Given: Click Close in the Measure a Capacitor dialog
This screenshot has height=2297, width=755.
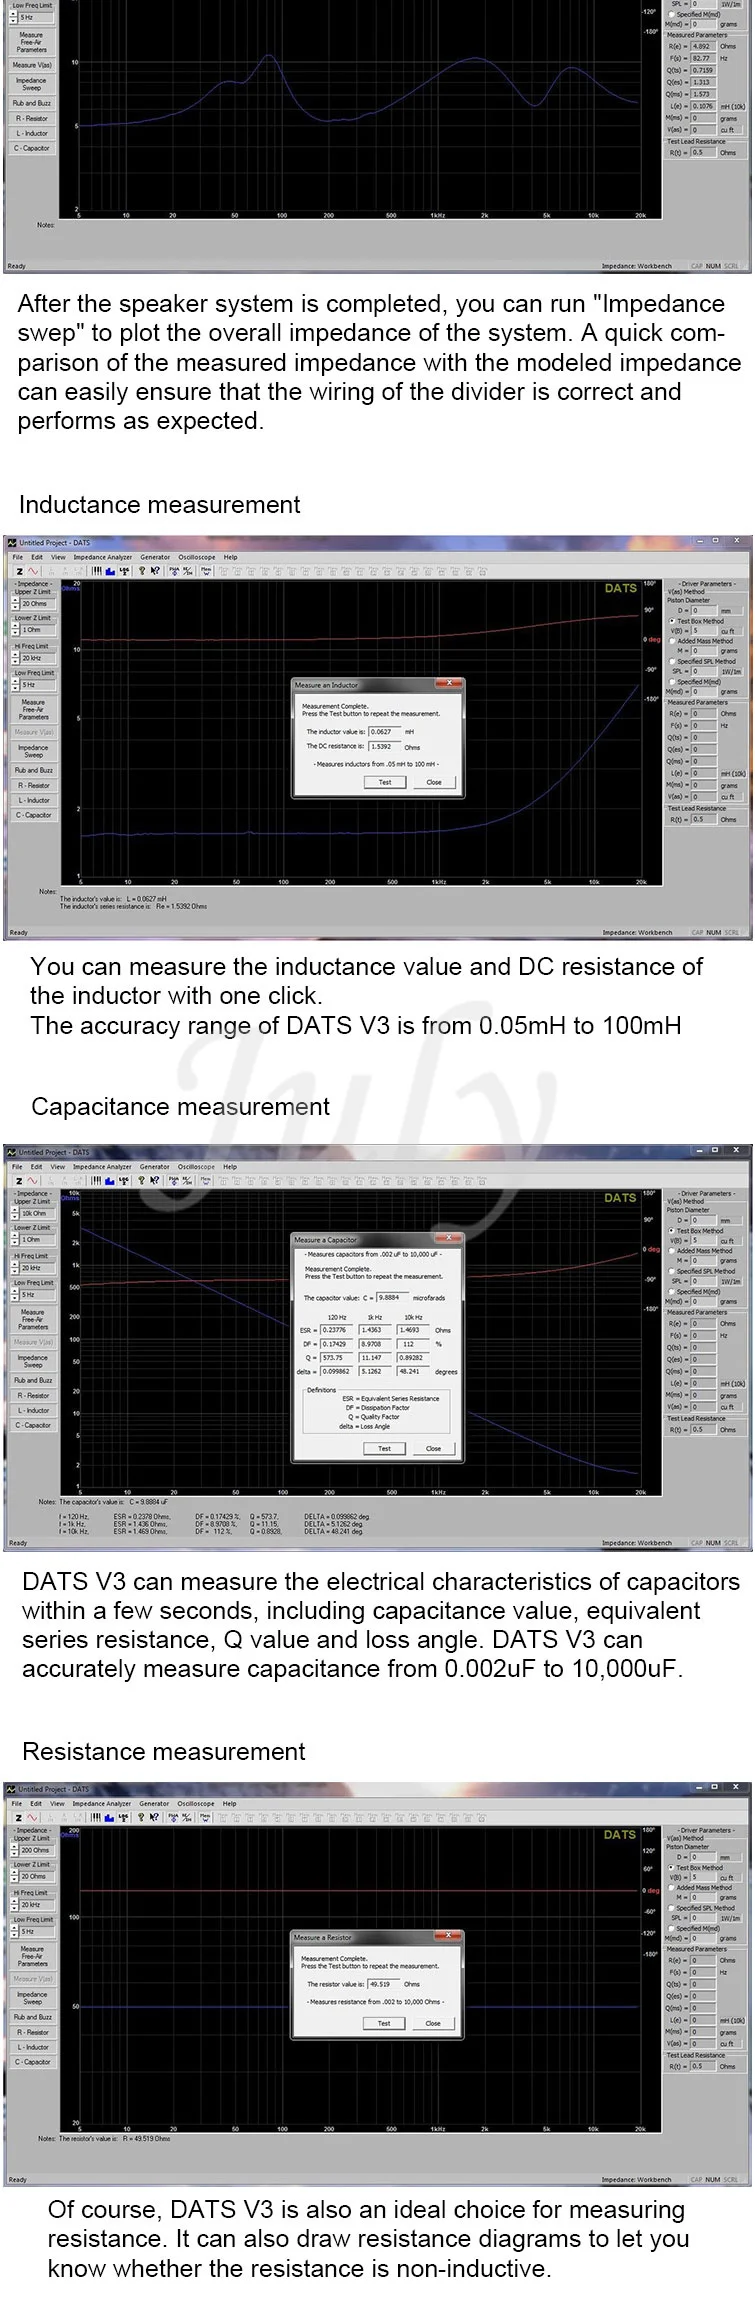Looking at the screenshot, I should point(433,1448).
